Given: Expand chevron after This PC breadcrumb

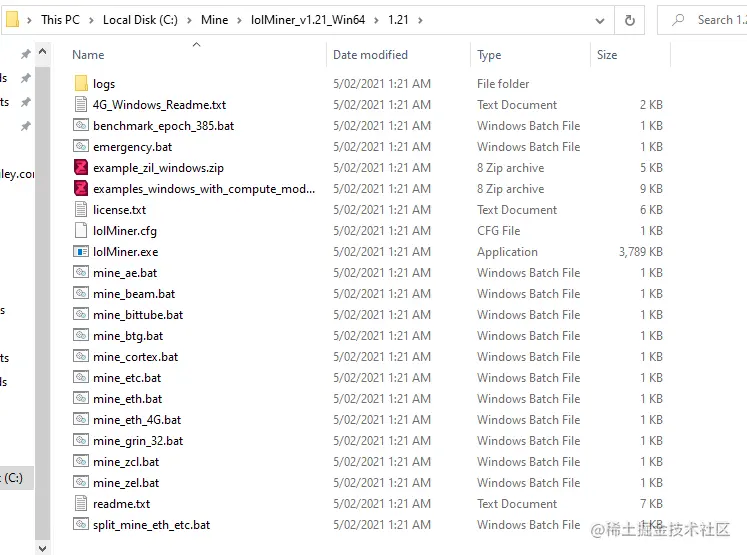Looking at the screenshot, I should [x=91, y=20].
